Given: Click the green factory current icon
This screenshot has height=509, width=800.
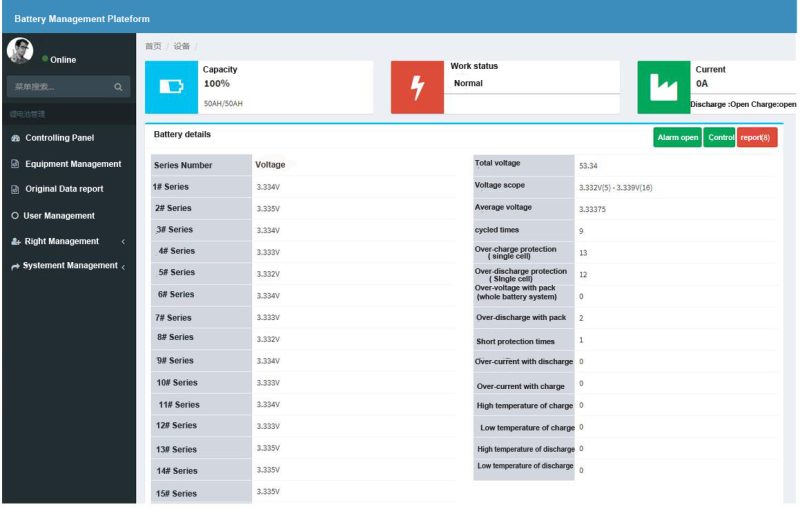Looking at the screenshot, I should point(663,87).
